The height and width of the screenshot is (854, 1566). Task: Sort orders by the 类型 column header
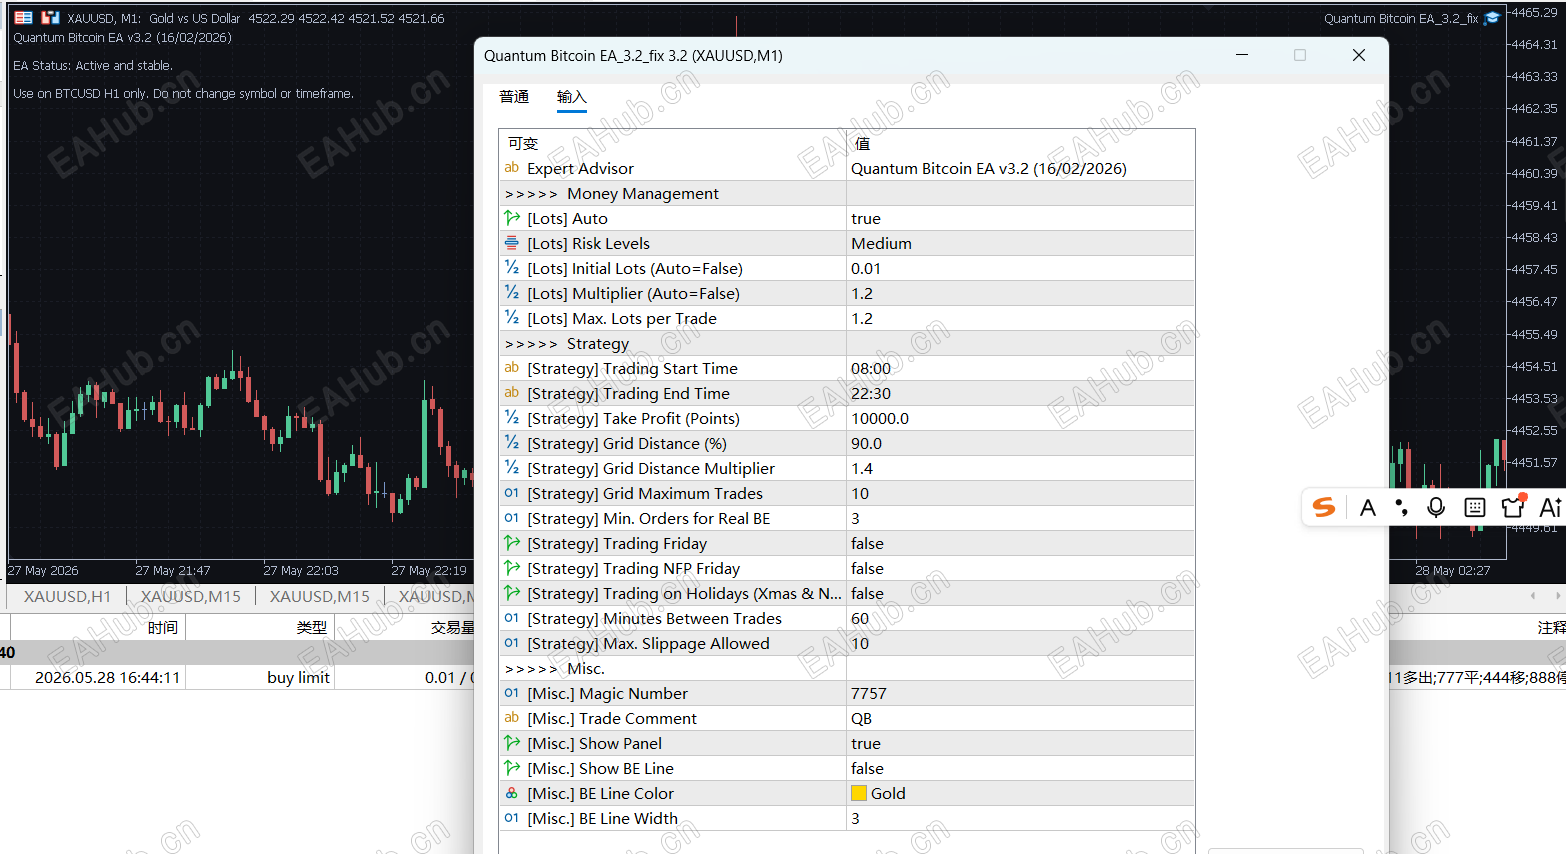click(x=260, y=627)
